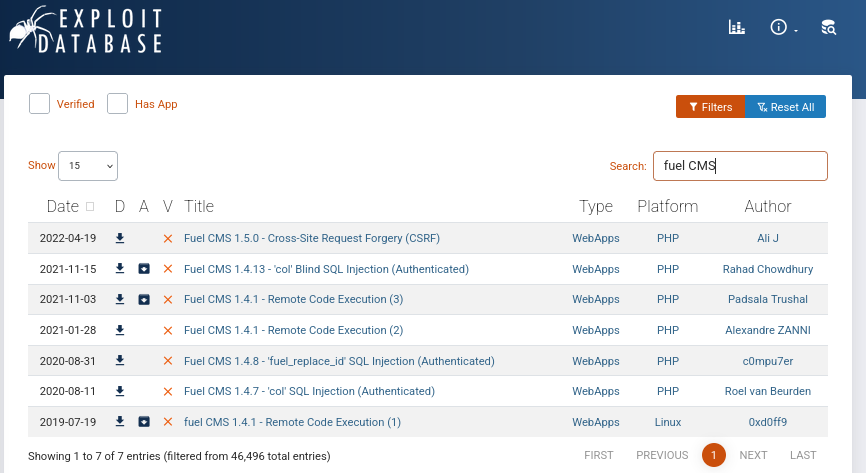Open author Roel van Beurden
Image resolution: width=866 pixels, height=473 pixels.
(768, 391)
